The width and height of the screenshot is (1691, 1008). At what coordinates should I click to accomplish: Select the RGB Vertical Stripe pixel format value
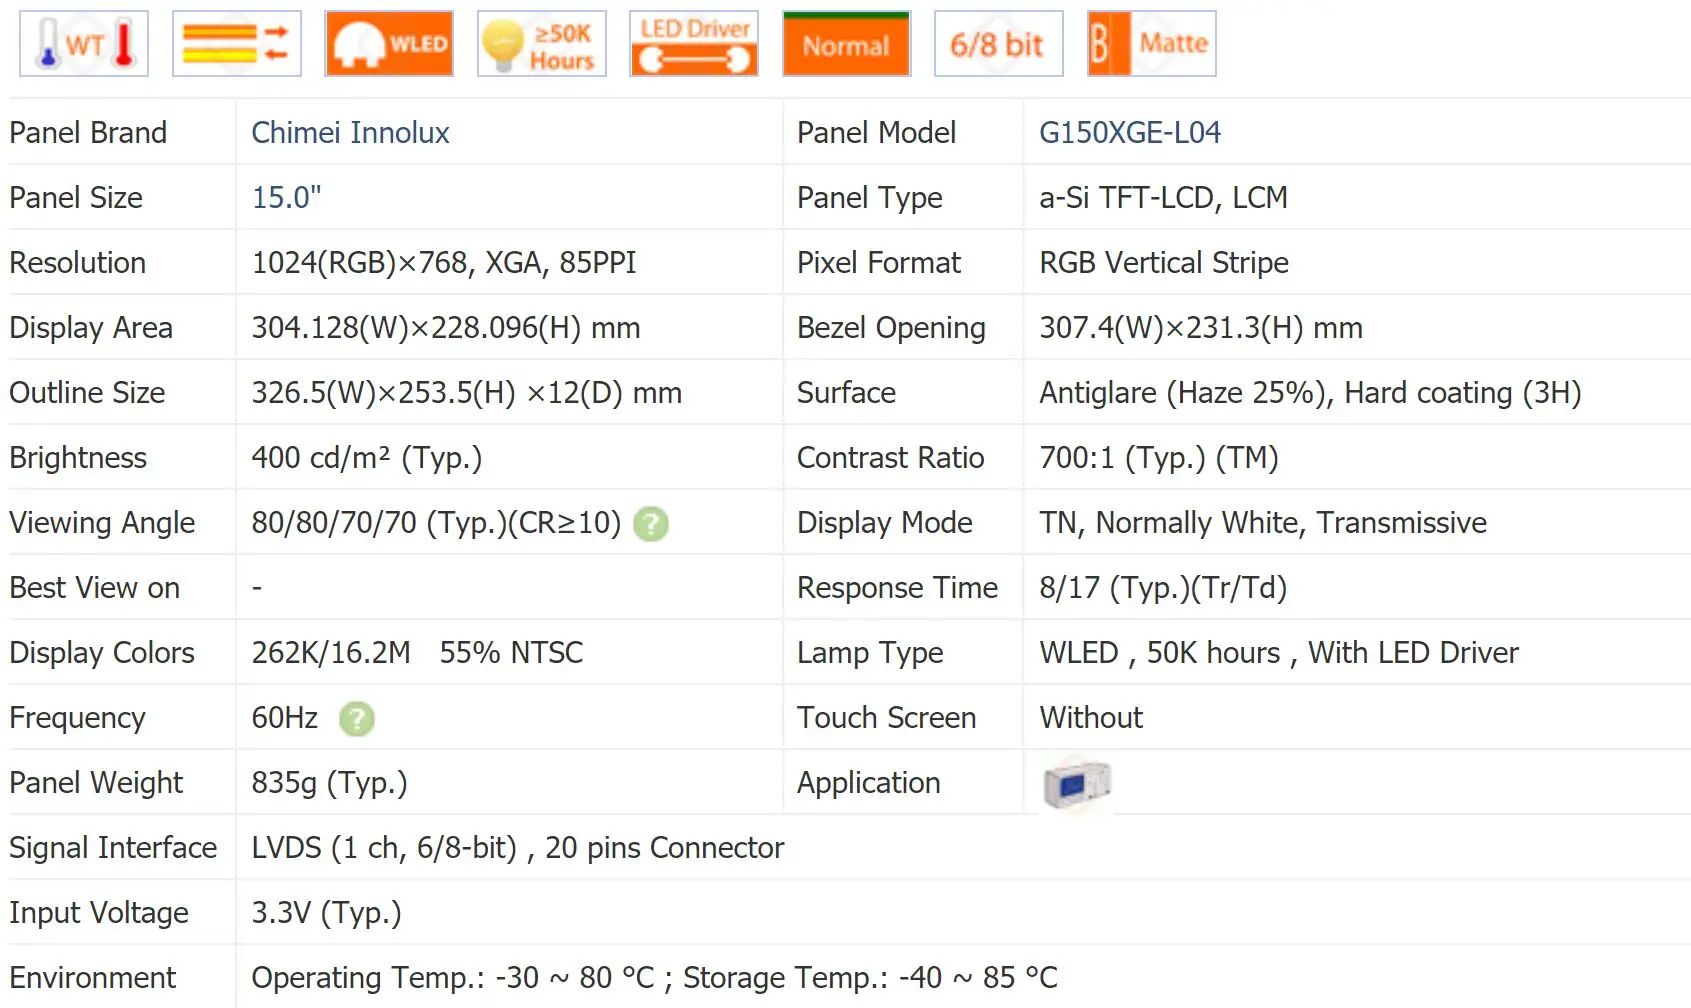[x=1164, y=263]
